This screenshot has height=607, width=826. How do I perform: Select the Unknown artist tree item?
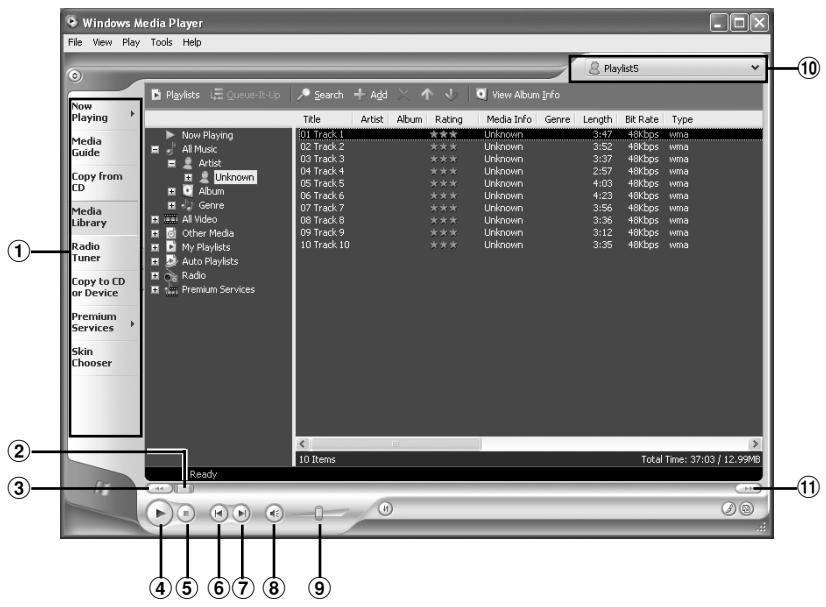(234, 177)
